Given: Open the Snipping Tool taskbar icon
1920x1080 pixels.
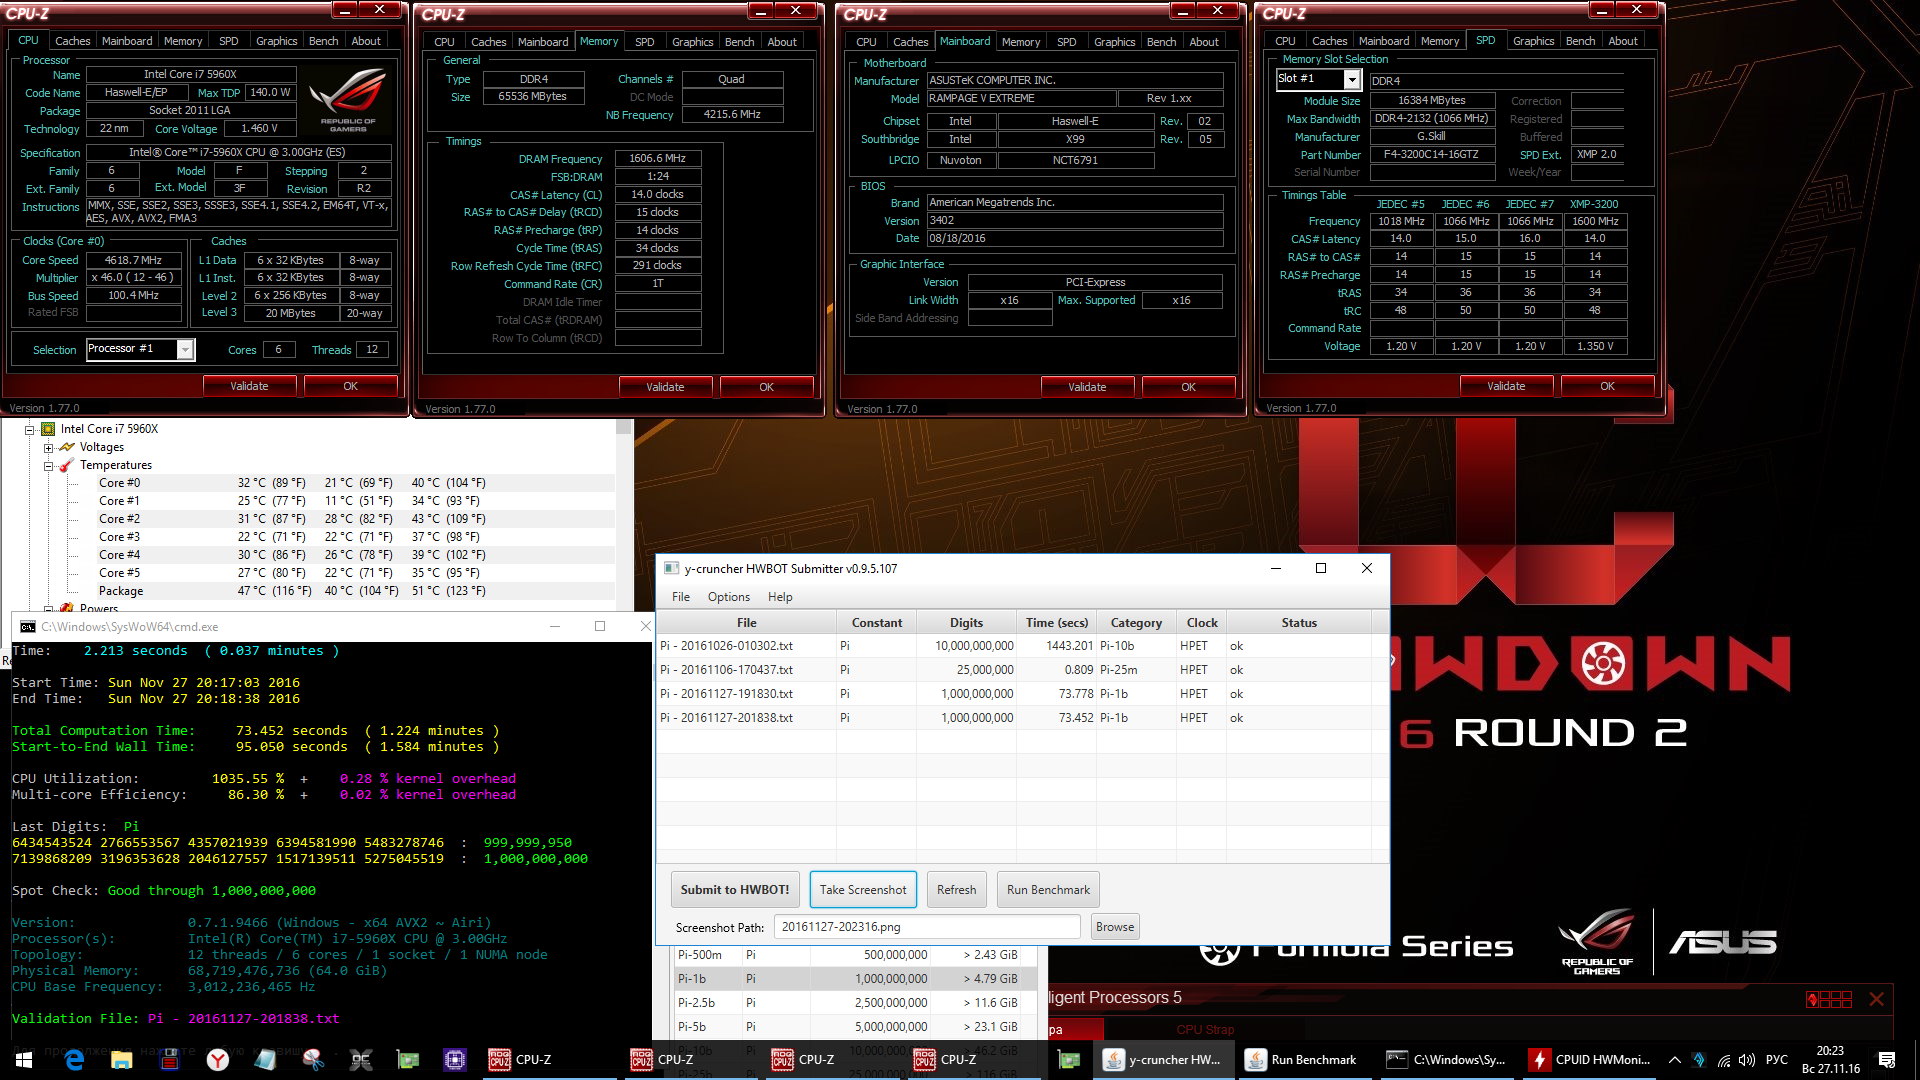Looking at the screenshot, I should click(313, 1060).
